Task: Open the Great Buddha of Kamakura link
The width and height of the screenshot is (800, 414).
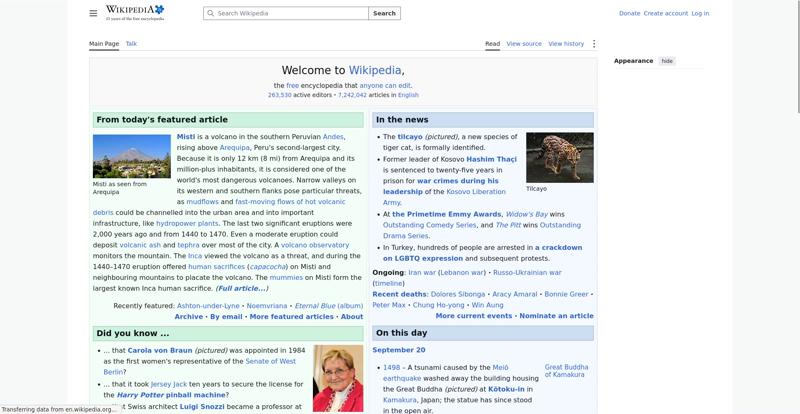Action: click(566, 371)
